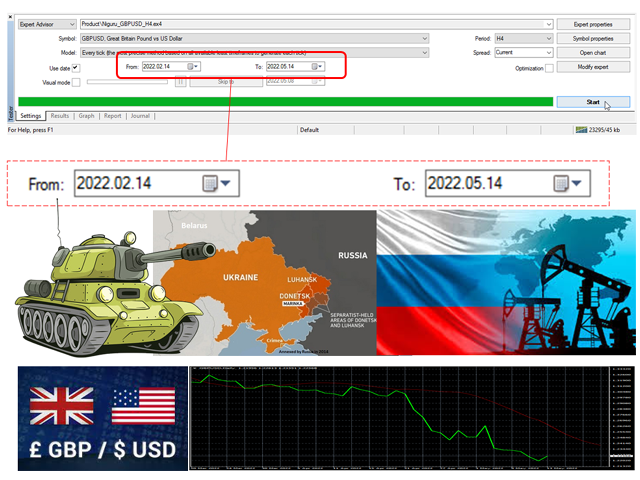Open the Spread Current dropdown

(x=548, y=52)
